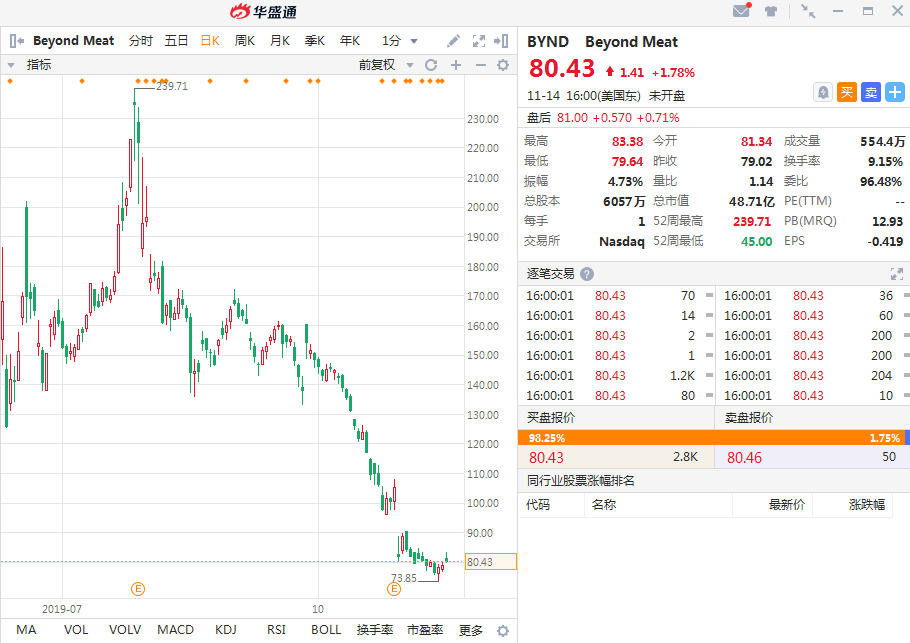Click the trade row with volume 204
Image resolution: width=910 pixels, height=643 pixels.
(815, 375)
